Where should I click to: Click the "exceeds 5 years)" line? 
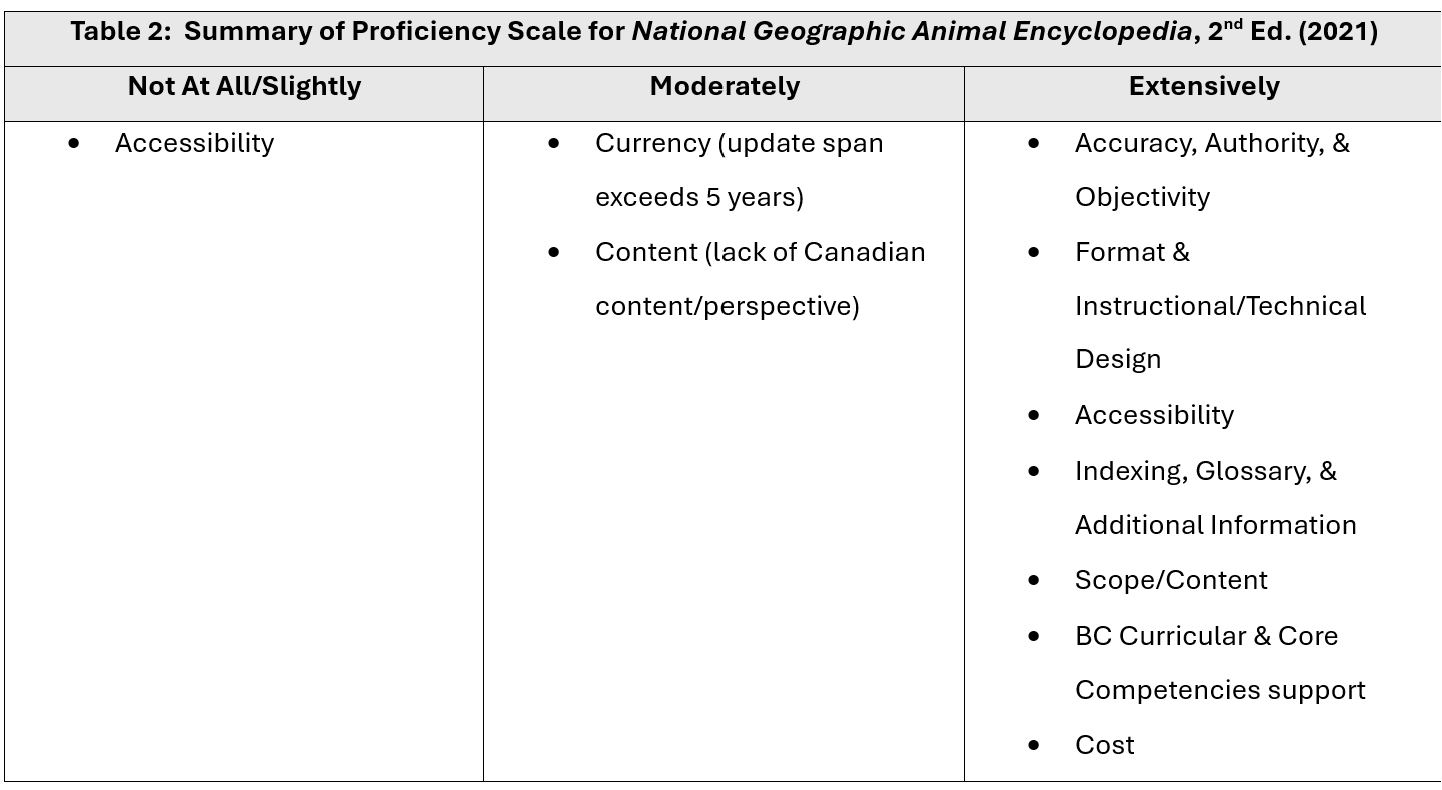[x=699, y=198]
